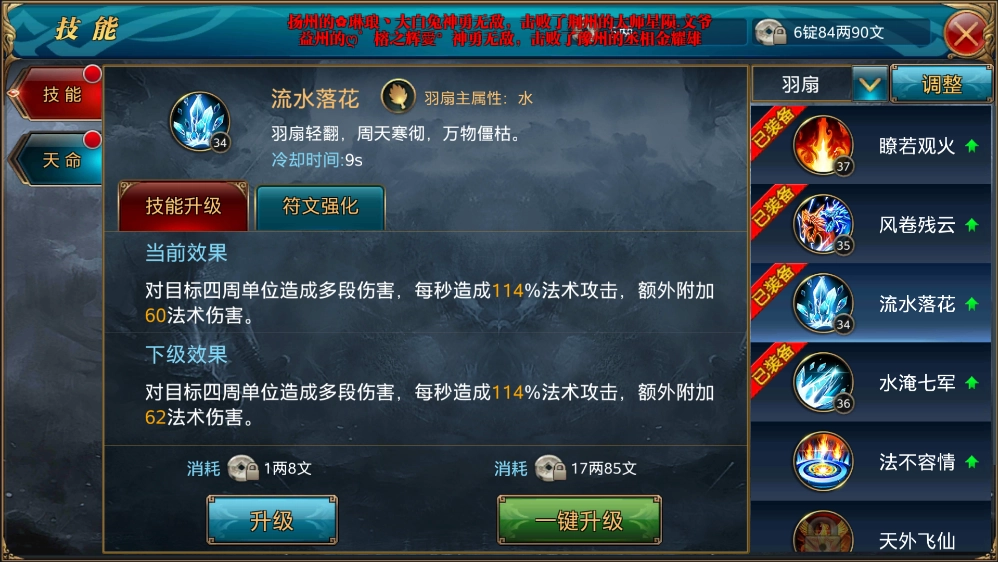Select the 法不容情 flame ring icon
This screenshot has width=998, height=562.
[x=823, y=461]
